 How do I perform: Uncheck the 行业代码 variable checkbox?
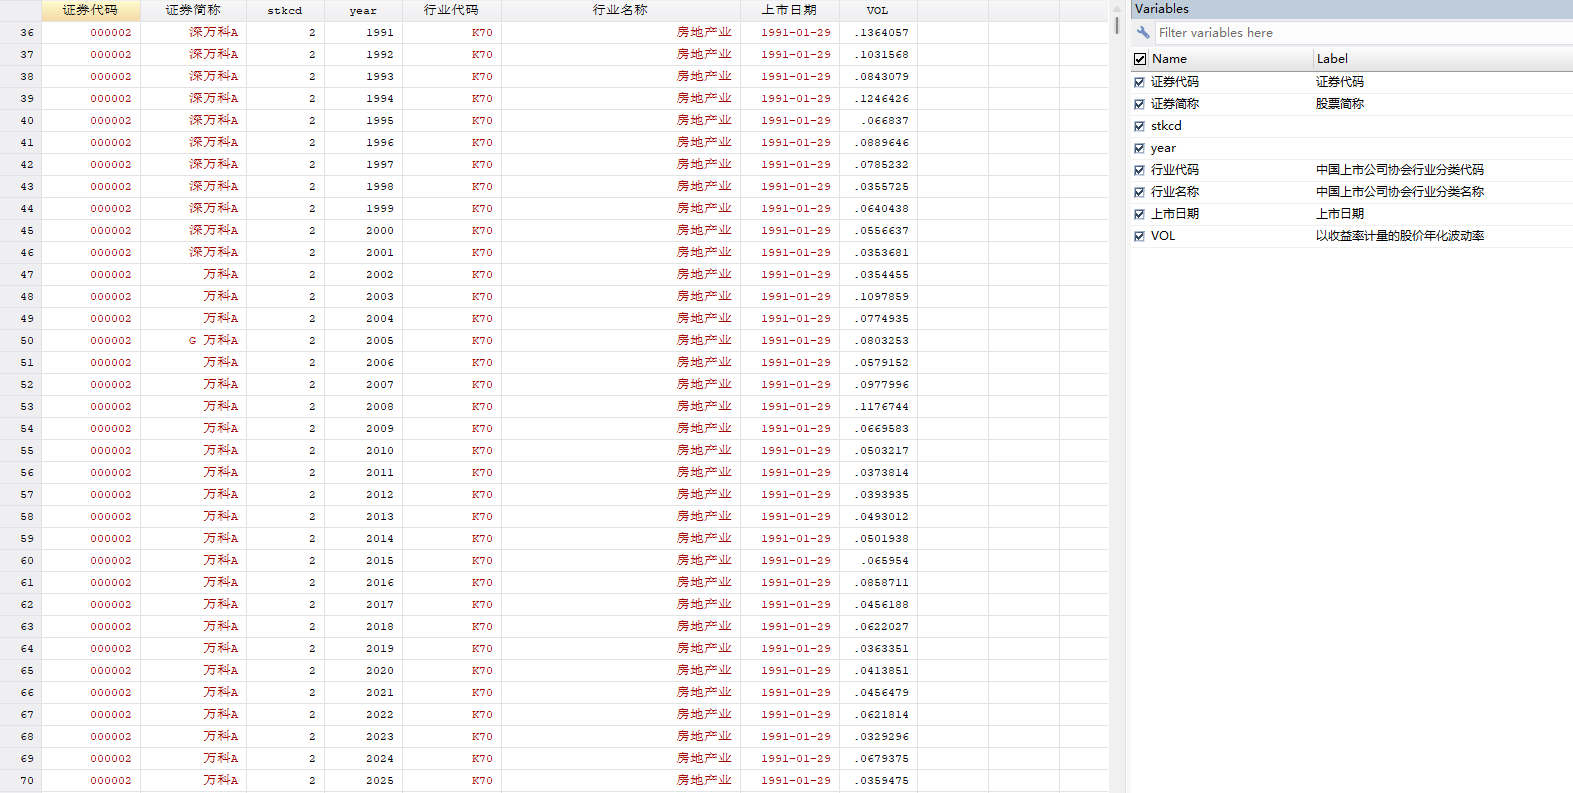[1139, 170]
